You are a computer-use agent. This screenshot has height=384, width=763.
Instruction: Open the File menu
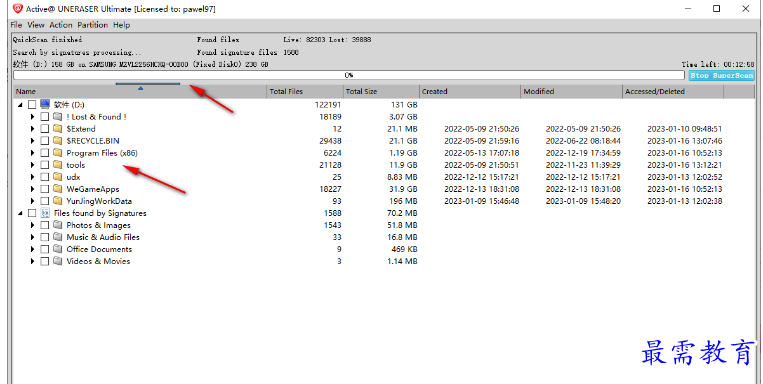pos(16,25)
